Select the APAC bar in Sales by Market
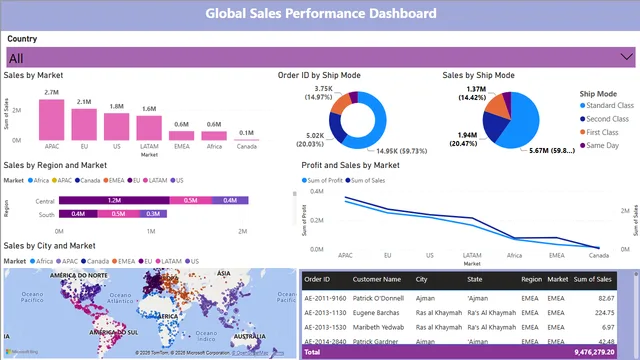 pos(51,120)
